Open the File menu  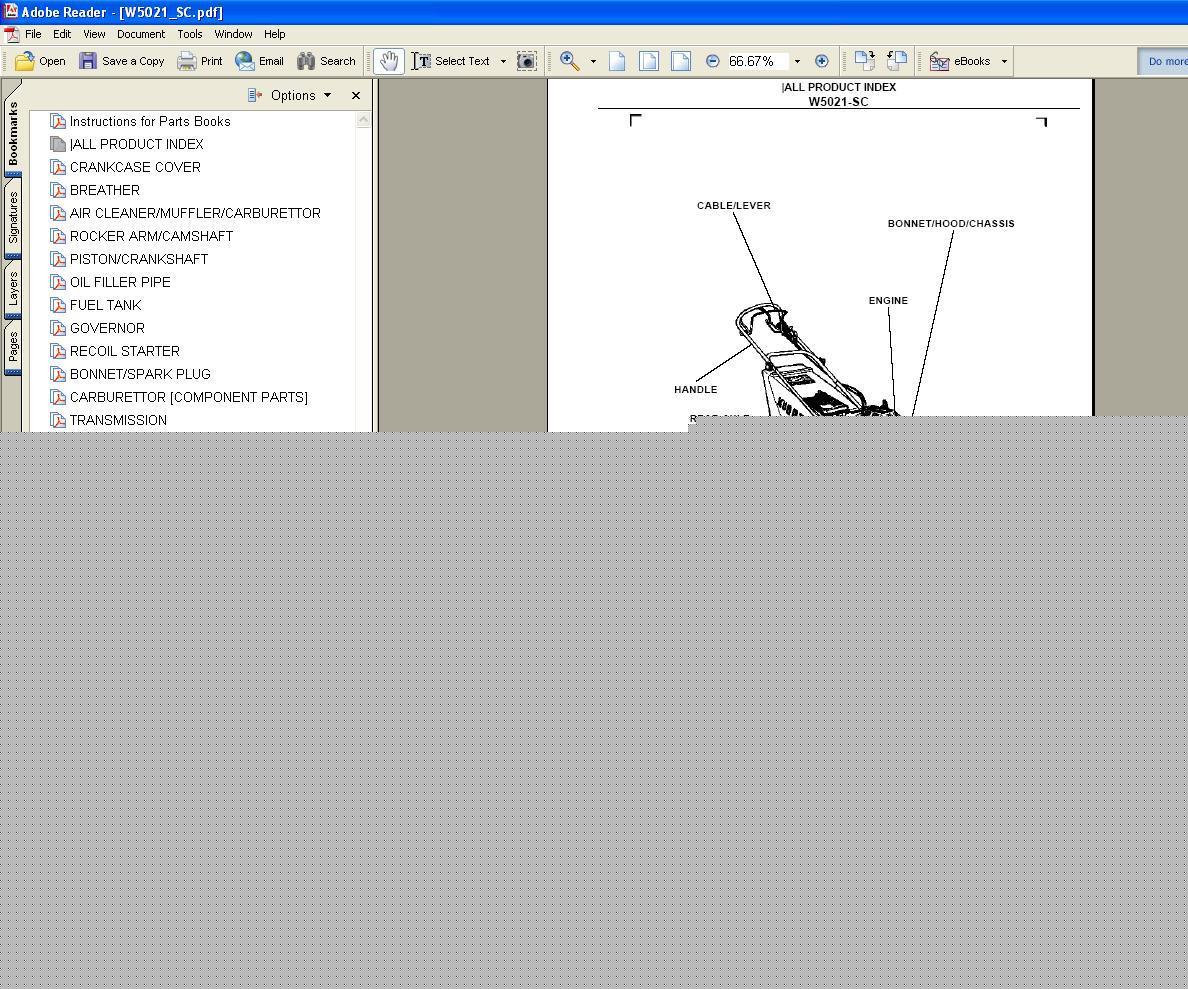(33, 34)
